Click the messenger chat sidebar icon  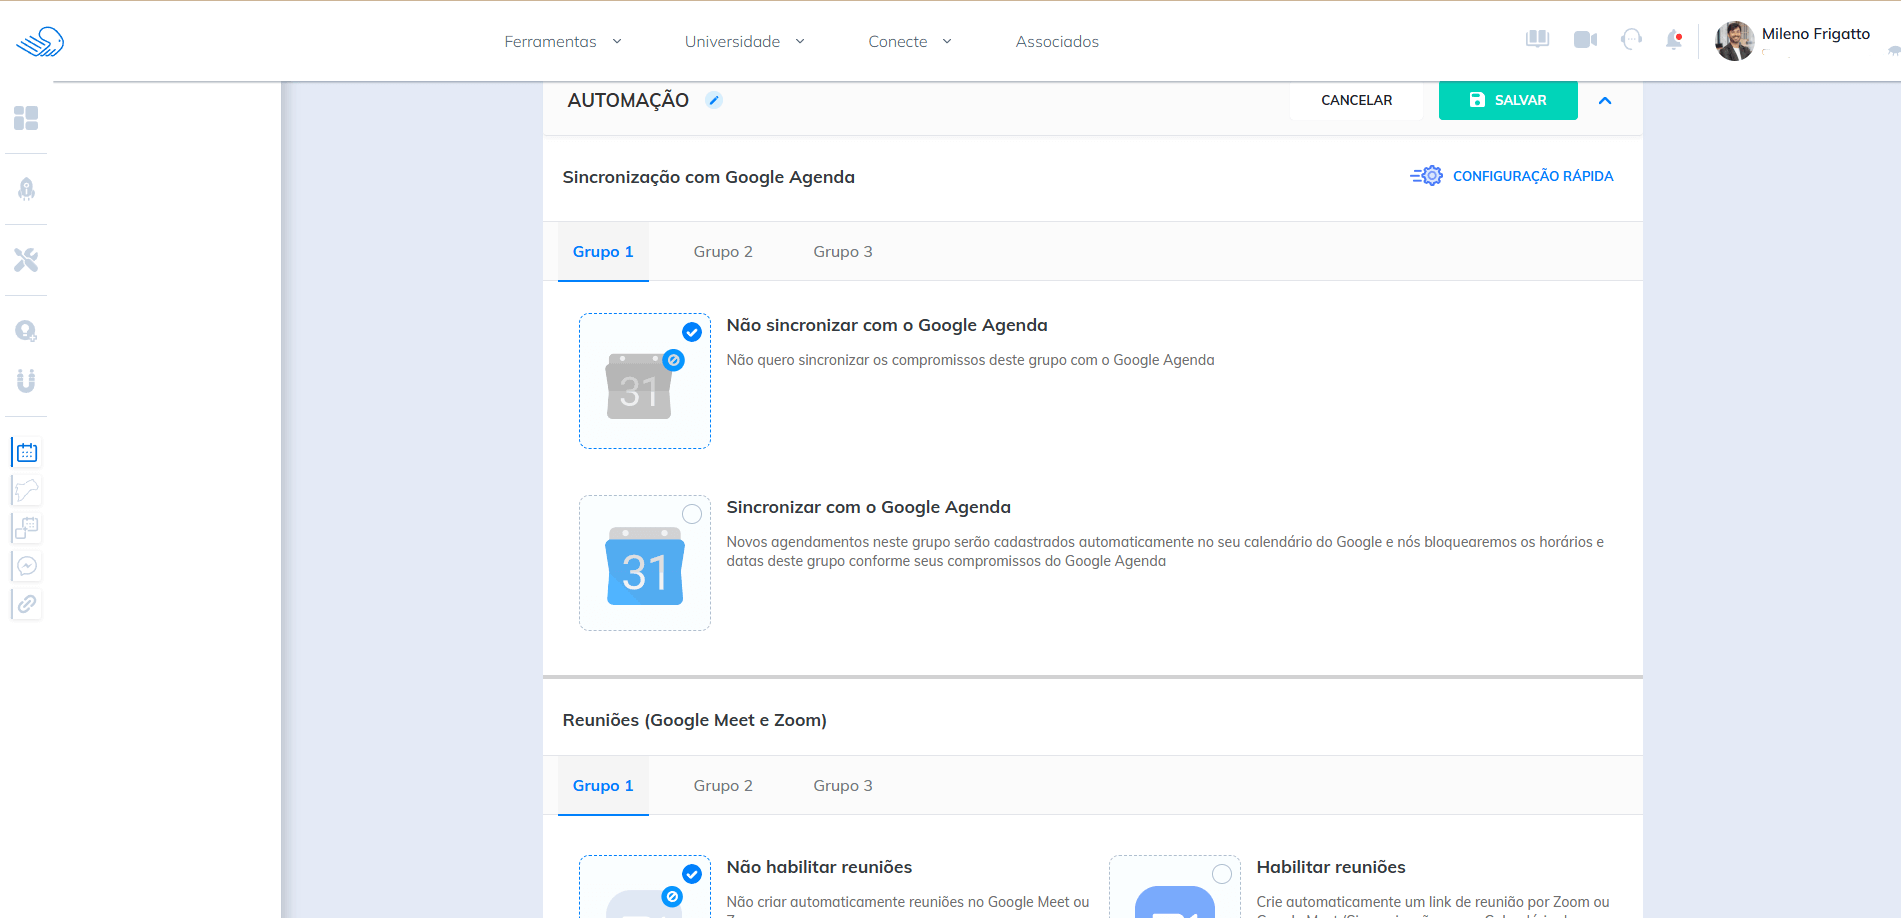click(27, 566)
